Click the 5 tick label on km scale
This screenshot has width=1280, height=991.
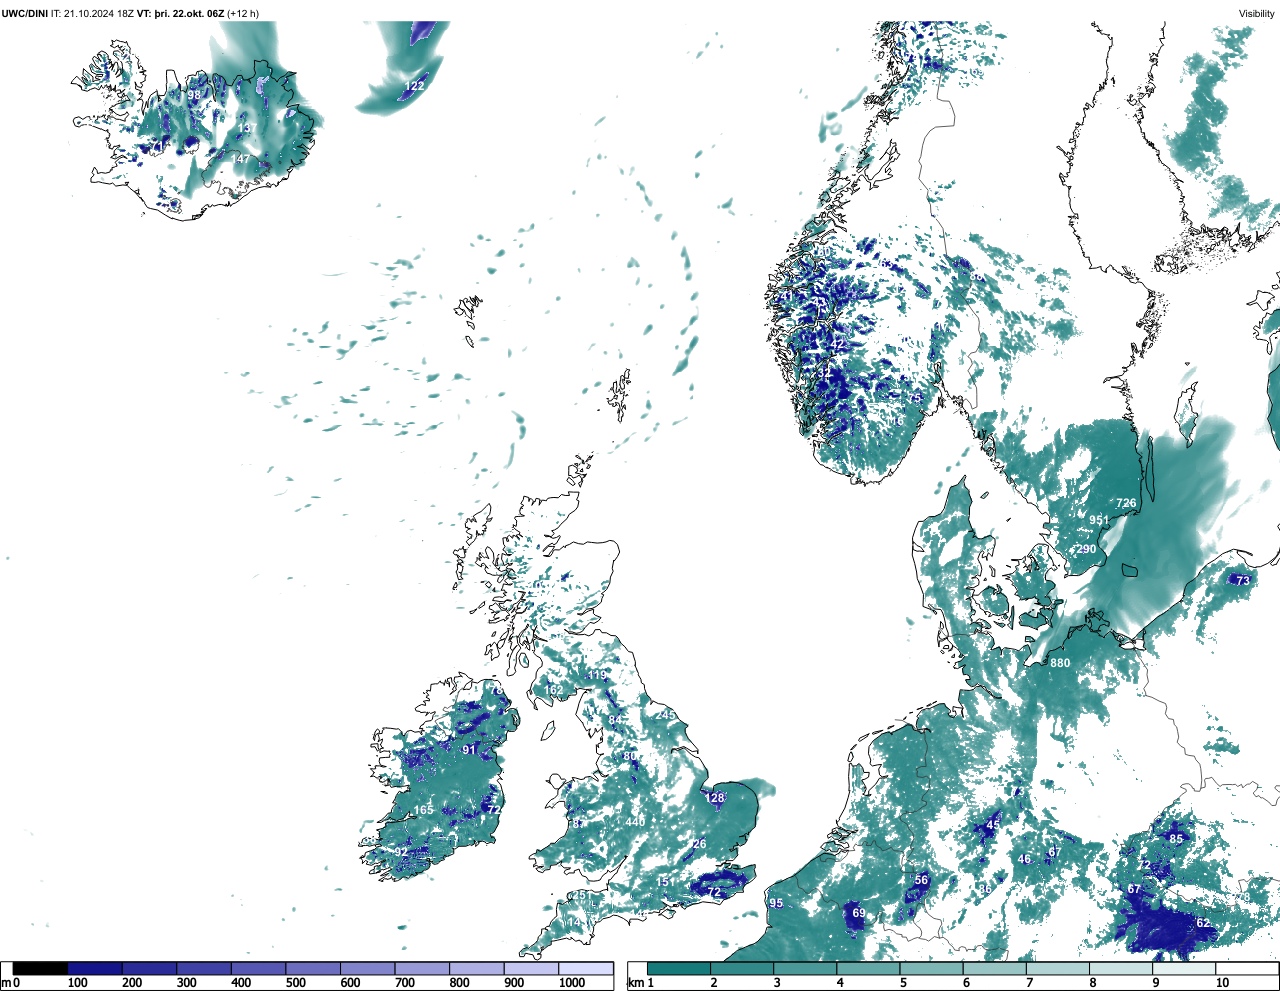tap(902, 983)
